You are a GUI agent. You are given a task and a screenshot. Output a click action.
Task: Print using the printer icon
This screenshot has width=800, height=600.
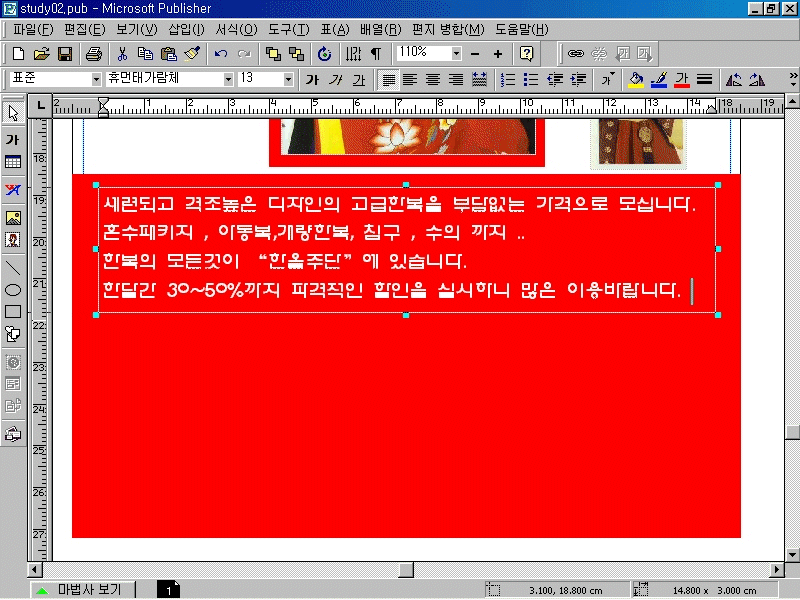(94, 54)
